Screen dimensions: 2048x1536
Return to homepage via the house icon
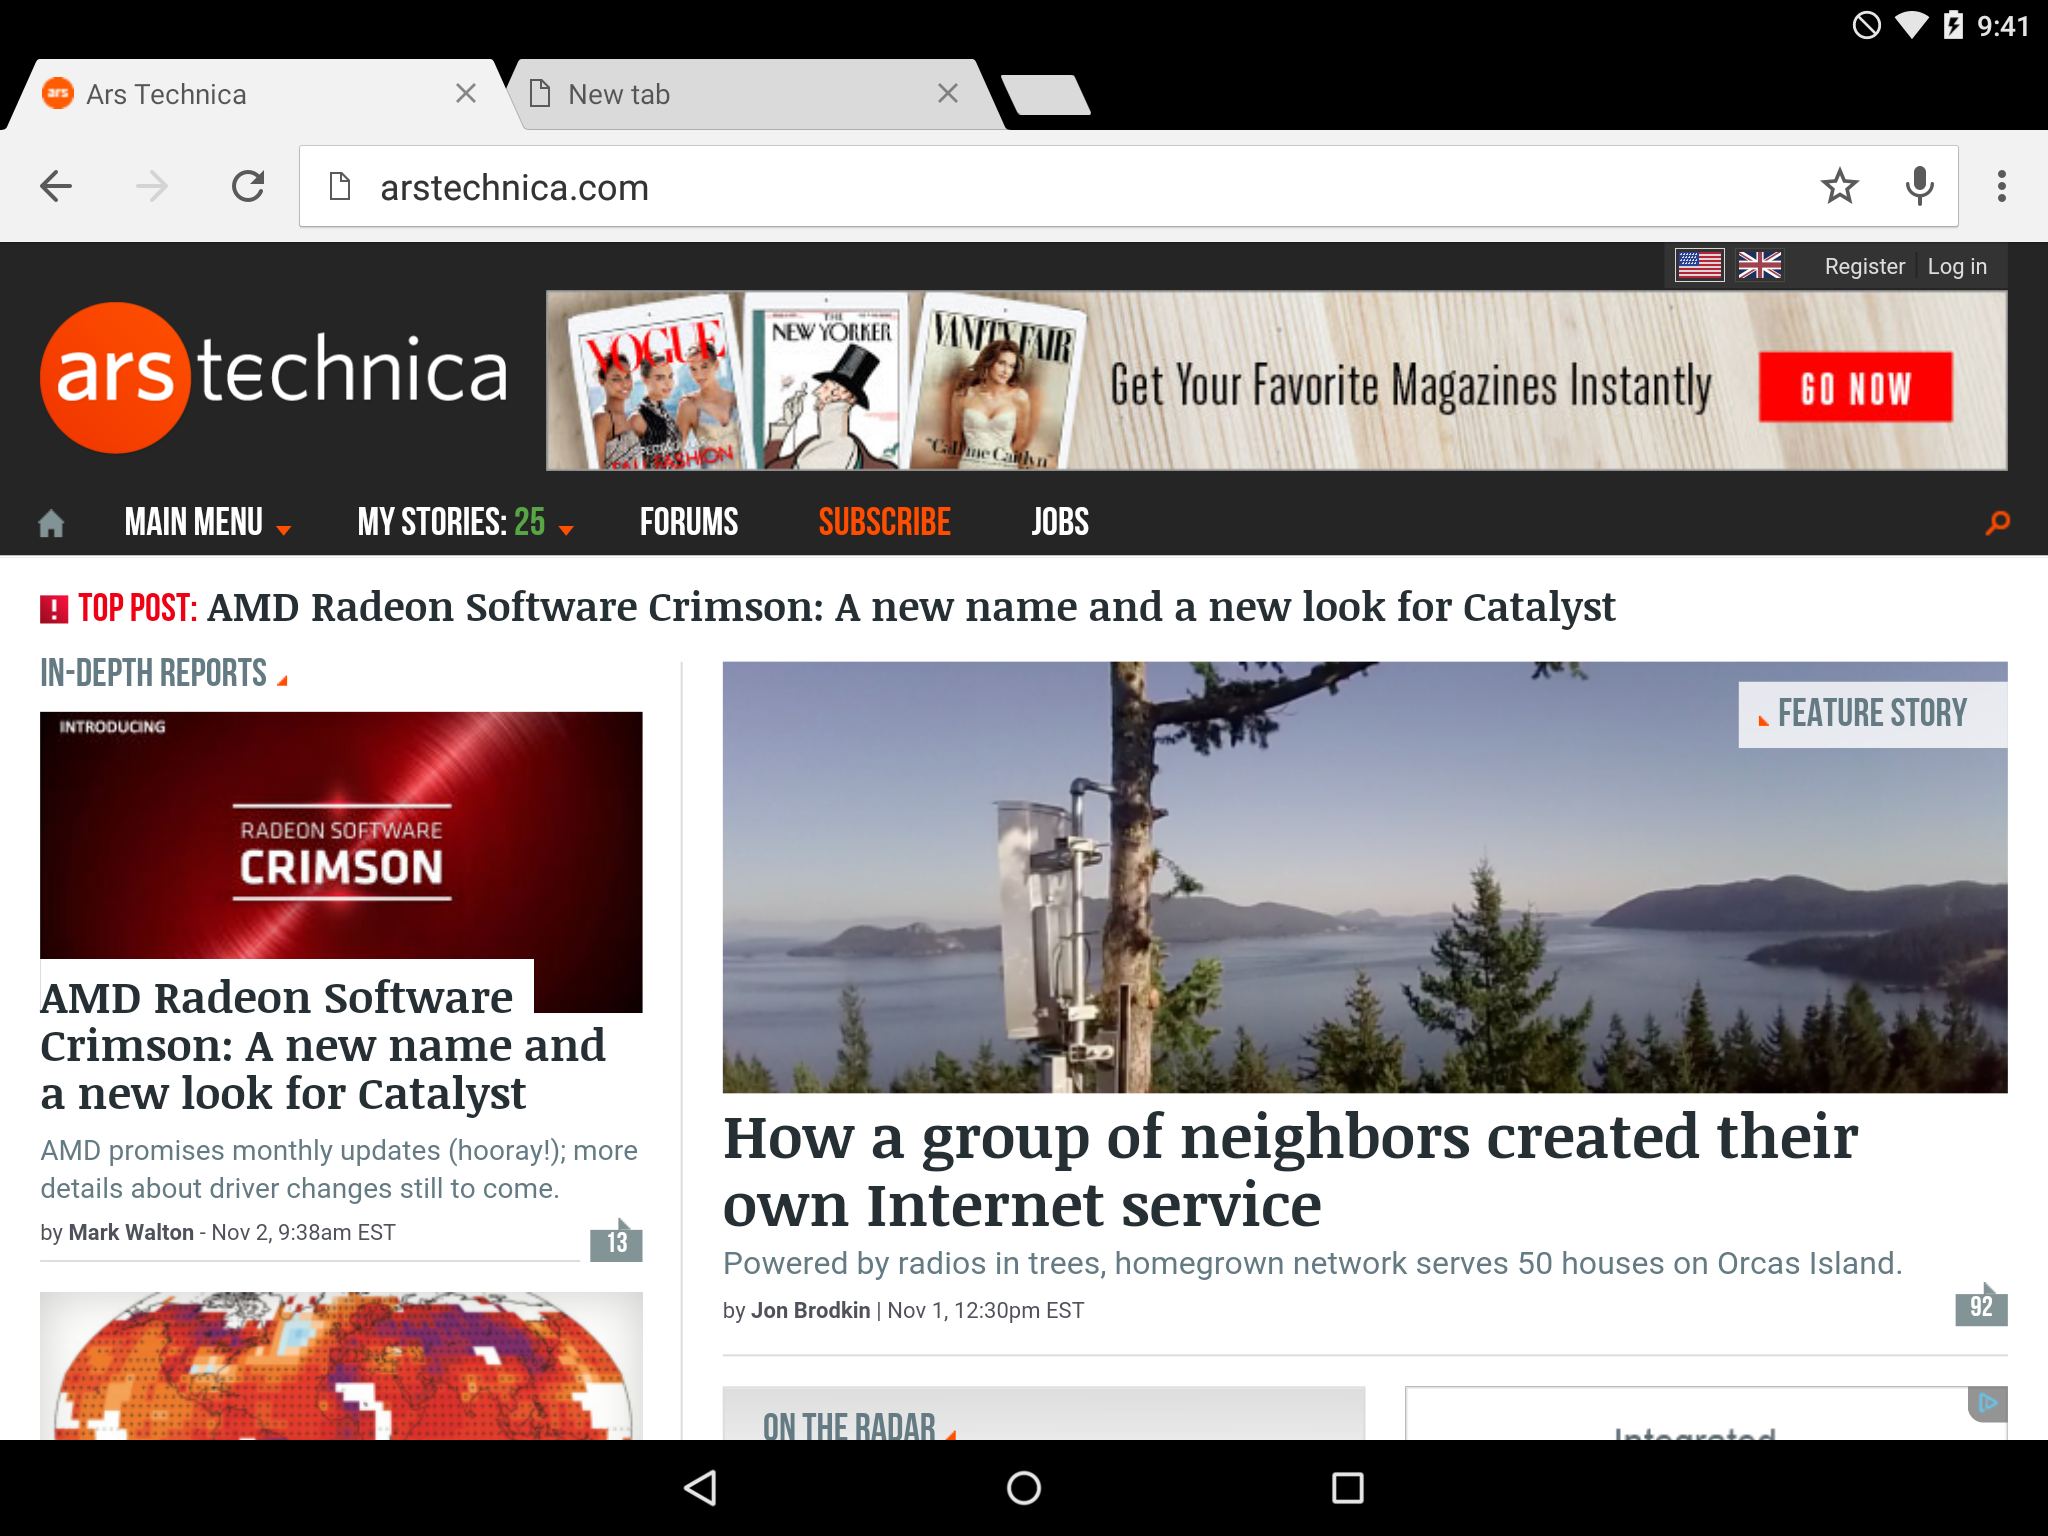point(50,521)
